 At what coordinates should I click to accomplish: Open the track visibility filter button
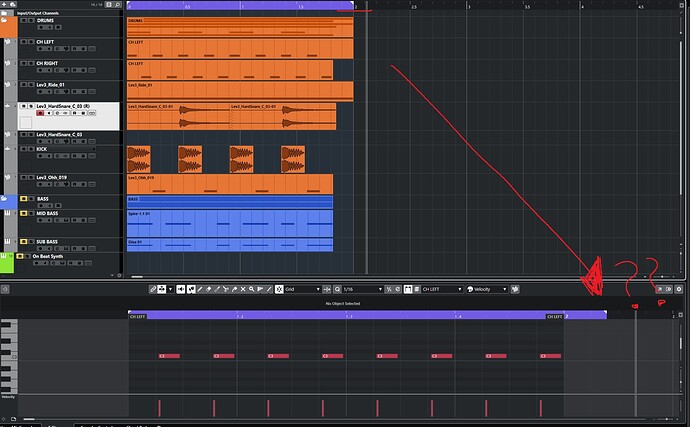tap(109, 4)
